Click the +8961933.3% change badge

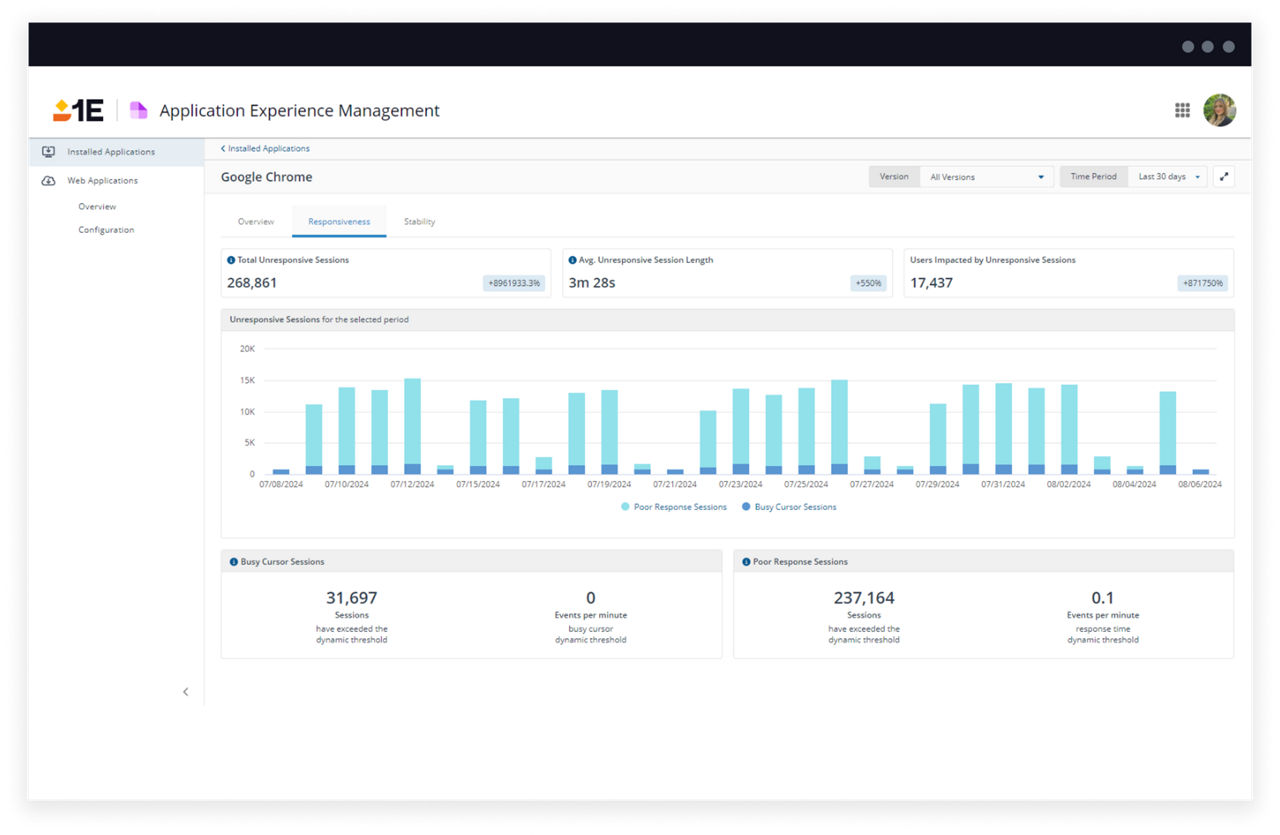pos(514,283)
